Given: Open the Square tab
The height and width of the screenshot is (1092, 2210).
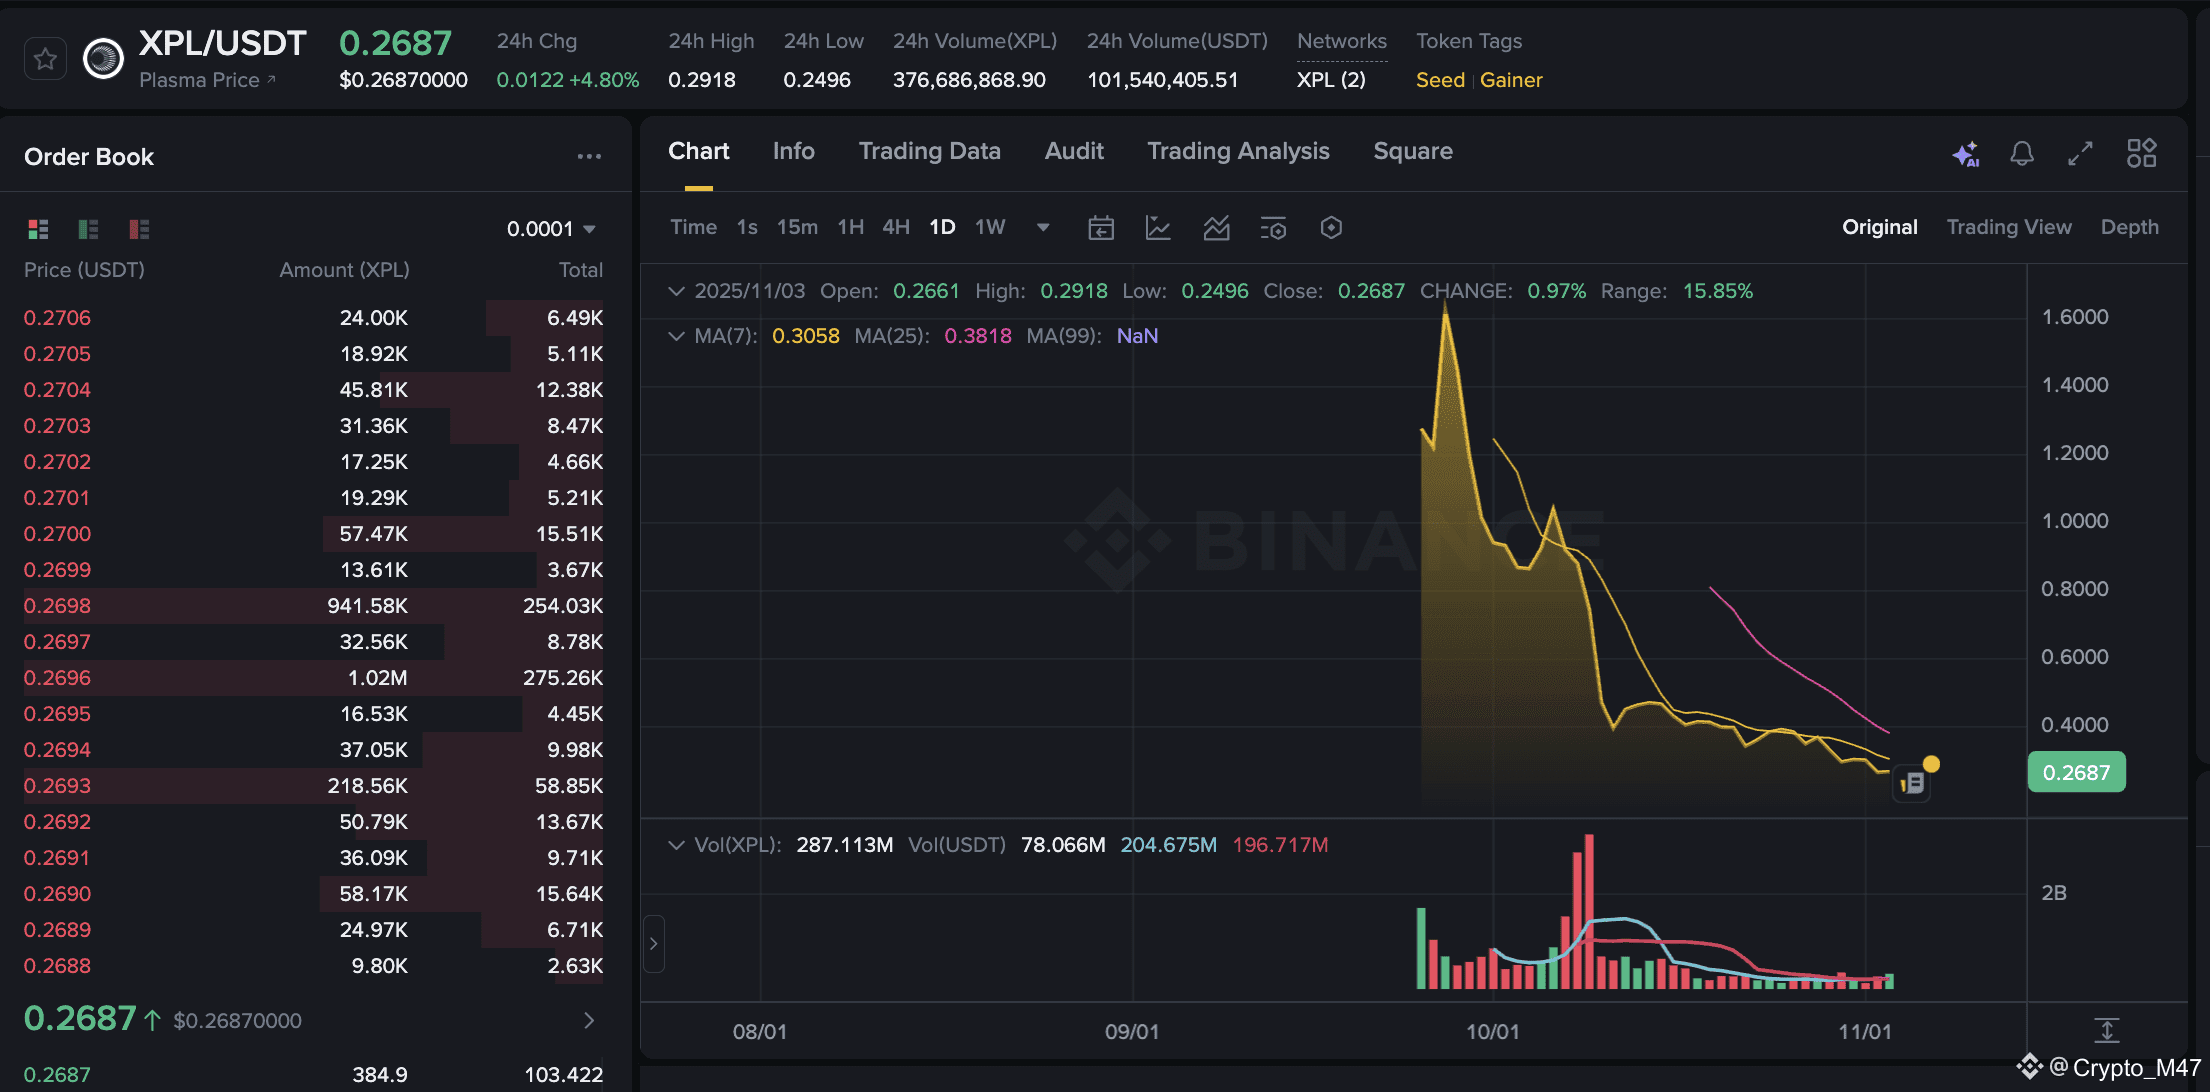Looking at the screenshot, I should [1412, 151].
